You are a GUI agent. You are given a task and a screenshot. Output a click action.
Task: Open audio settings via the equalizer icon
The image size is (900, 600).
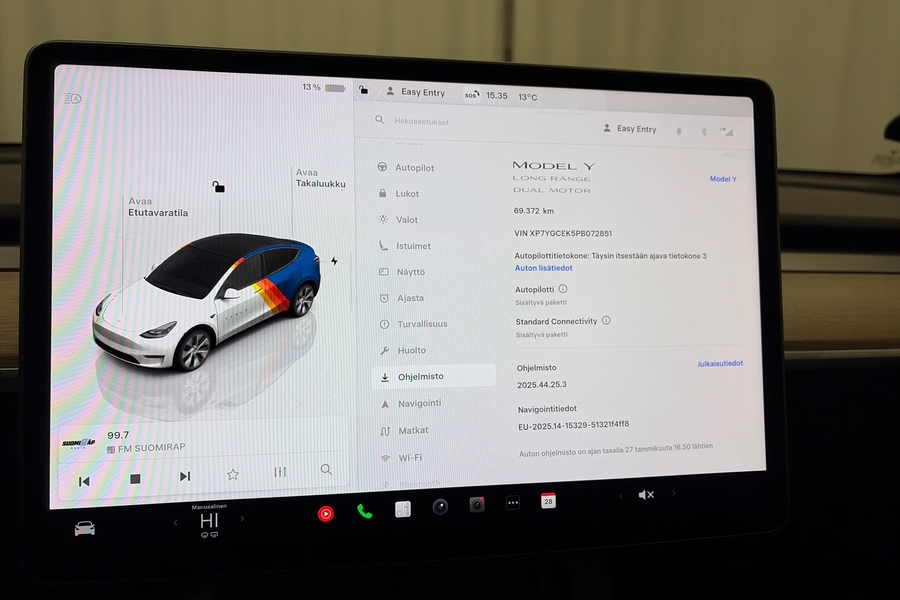click(x=279, y=471)
